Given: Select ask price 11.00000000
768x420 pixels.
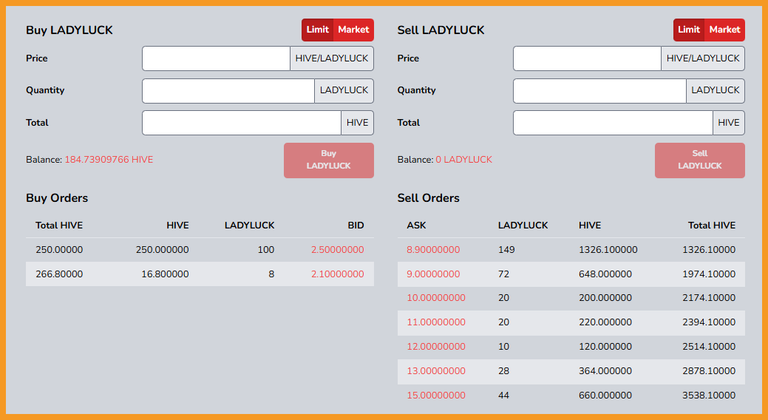Looking at the screenshot, I should coord(436,322).
